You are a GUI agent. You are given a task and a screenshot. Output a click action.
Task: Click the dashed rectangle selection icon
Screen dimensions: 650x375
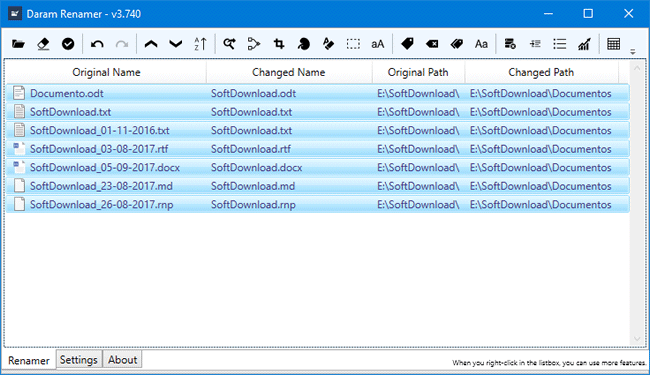[353, 44]
